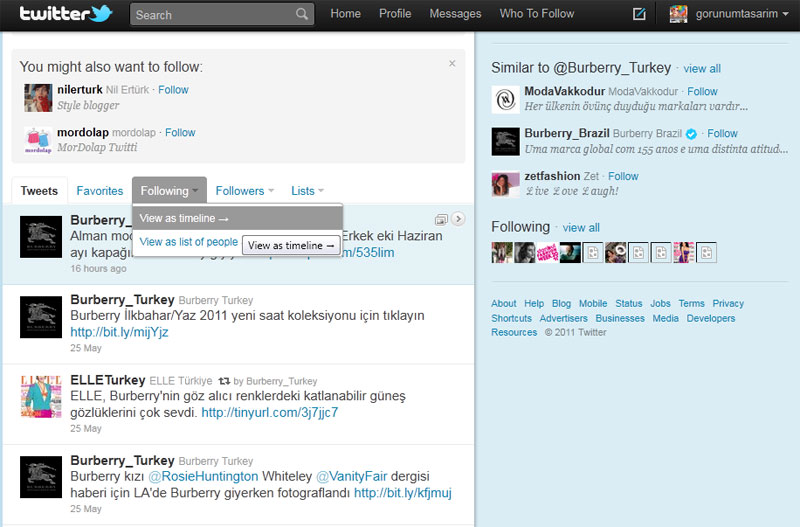Click Burberry avatar on RosieHuntington tweet

click(41, 477)
